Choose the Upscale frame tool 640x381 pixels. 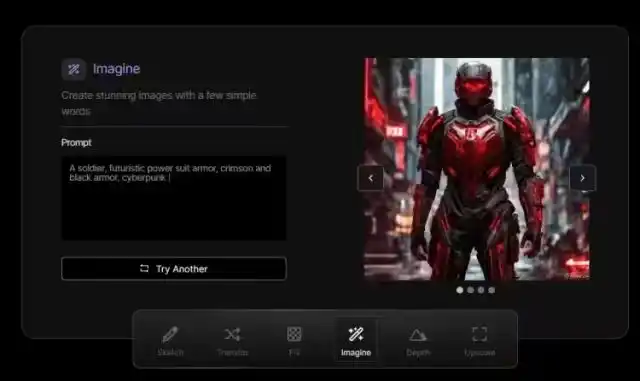pyautogui.click(x=480, y=341)
